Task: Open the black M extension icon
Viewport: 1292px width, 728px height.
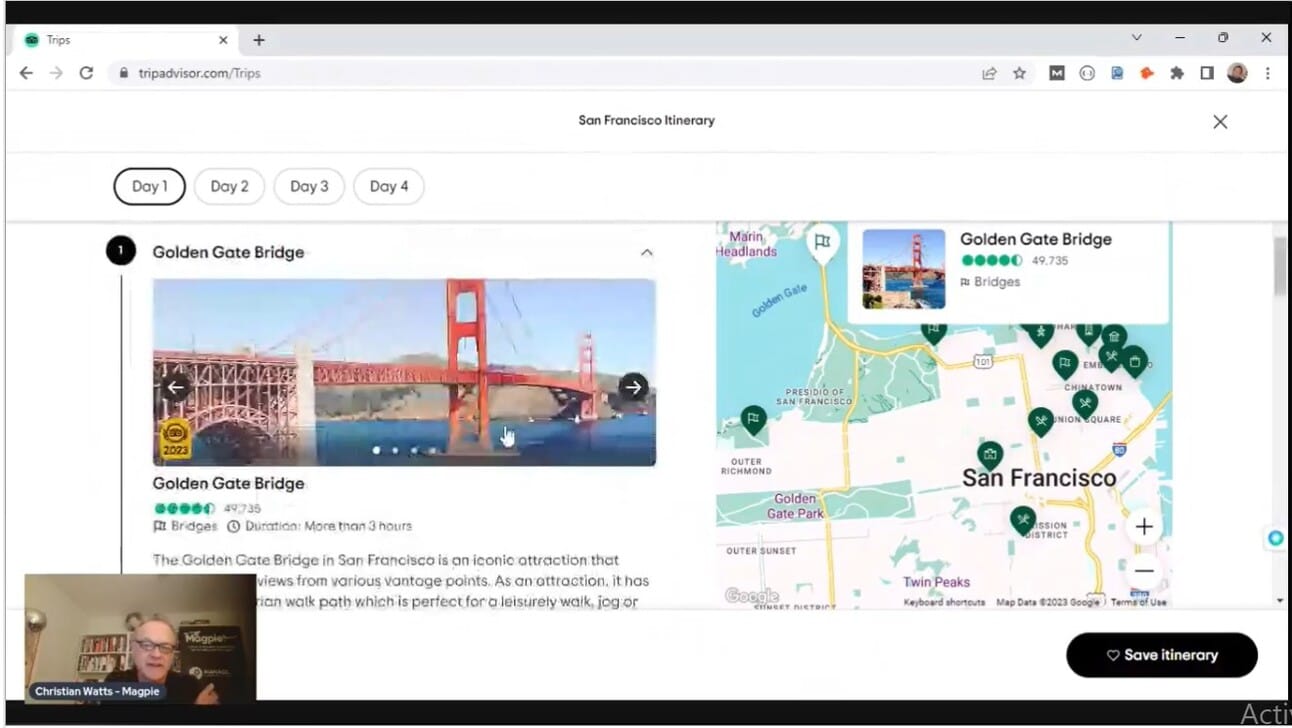Action: pyautogui.click(x=1056, y=73)
